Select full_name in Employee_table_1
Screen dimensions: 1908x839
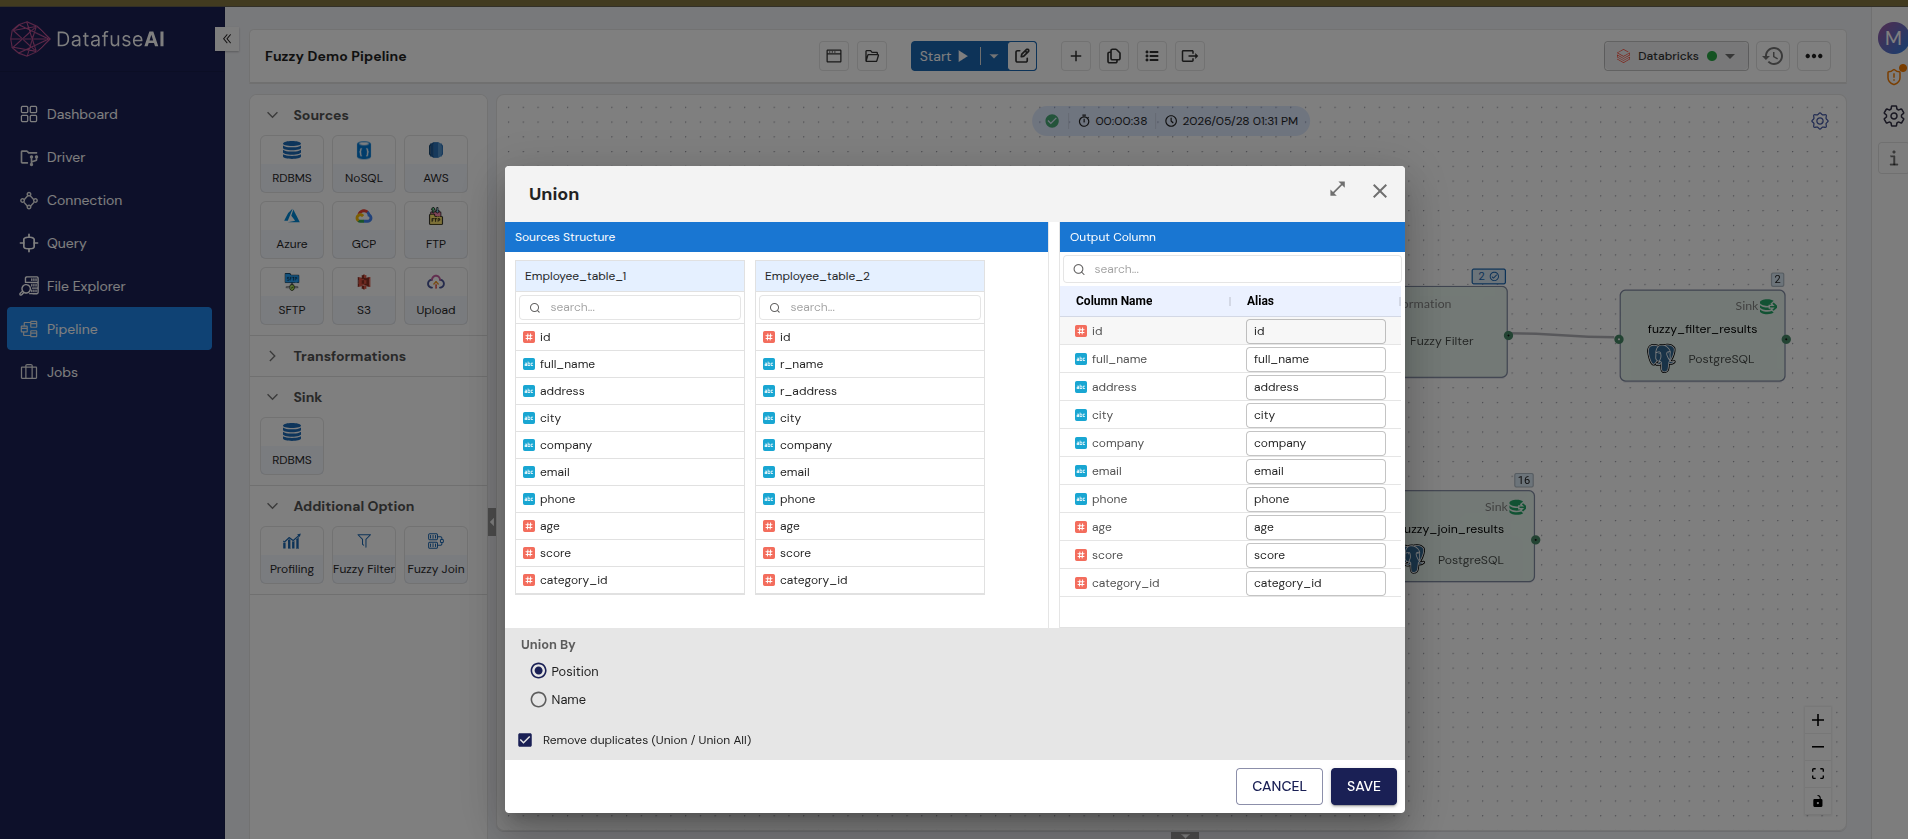(630, 364)
